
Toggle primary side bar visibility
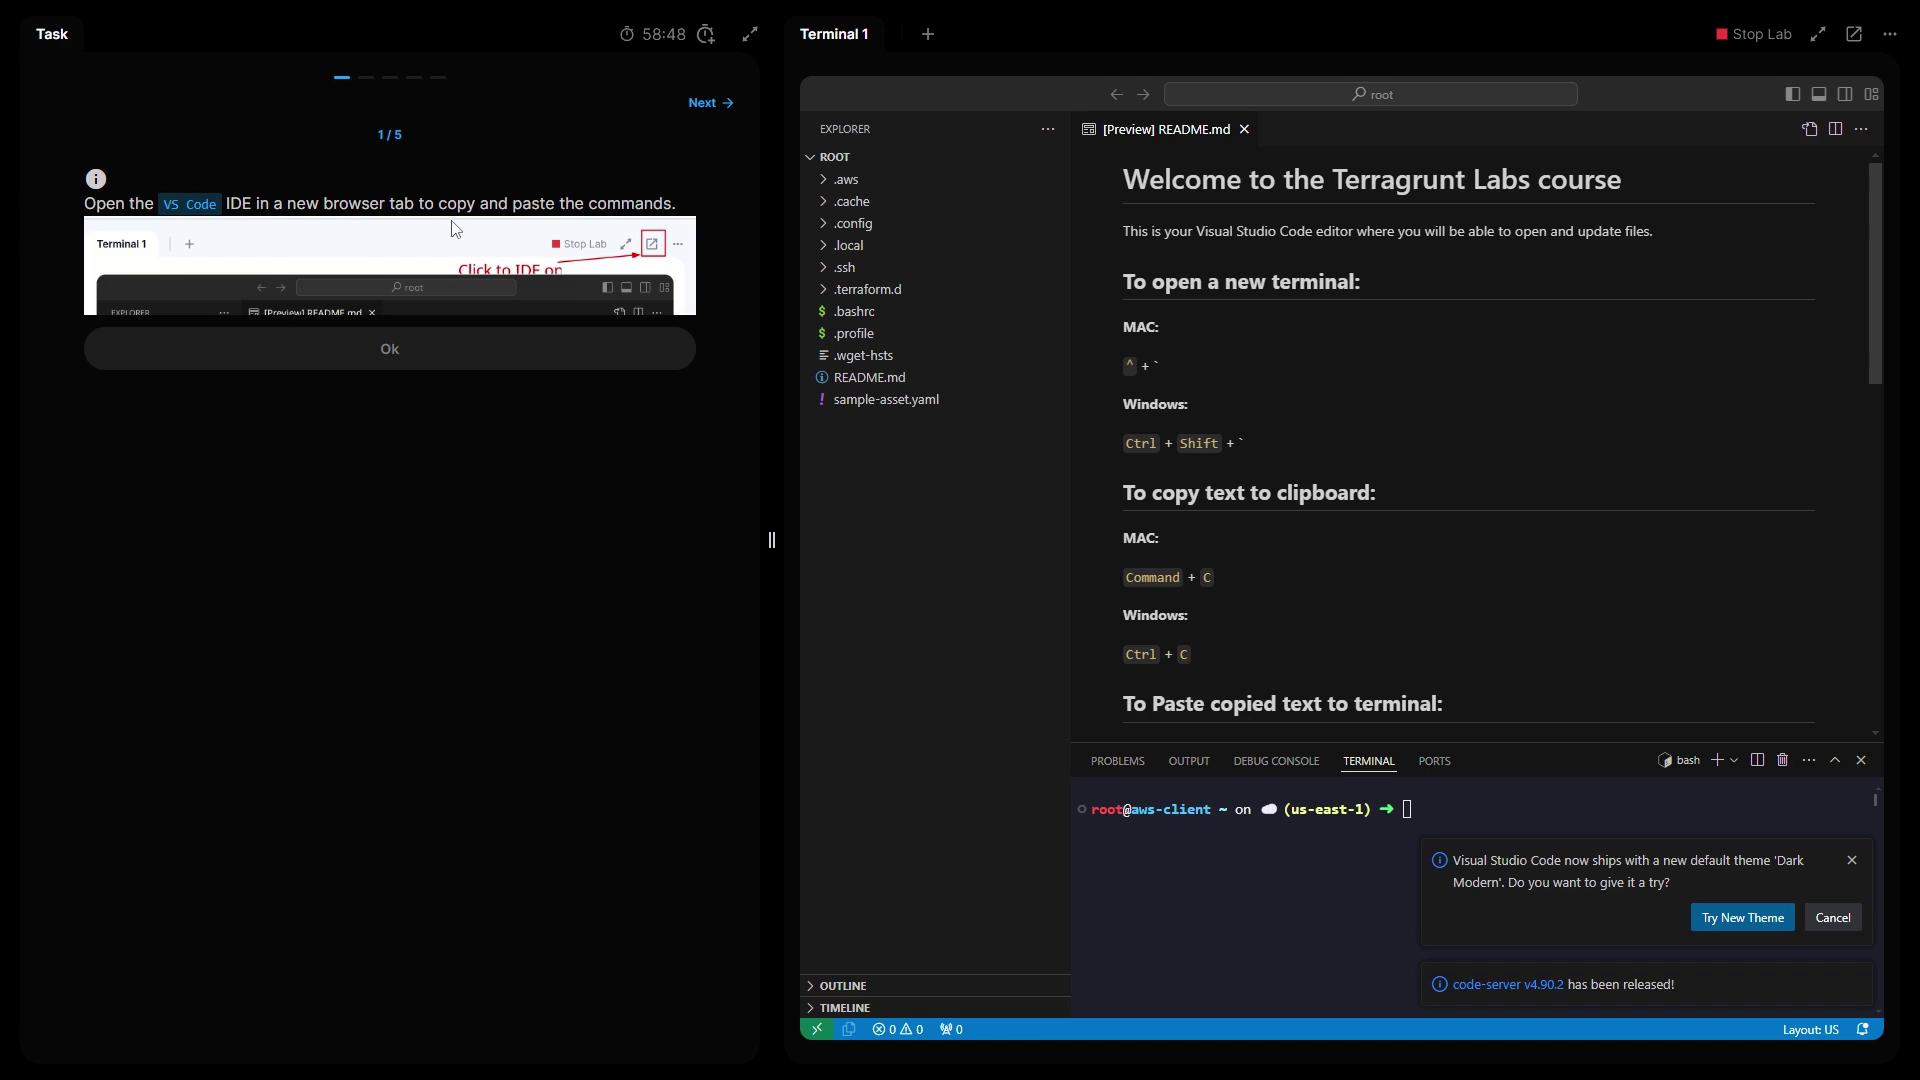[x=1793, y=94]
